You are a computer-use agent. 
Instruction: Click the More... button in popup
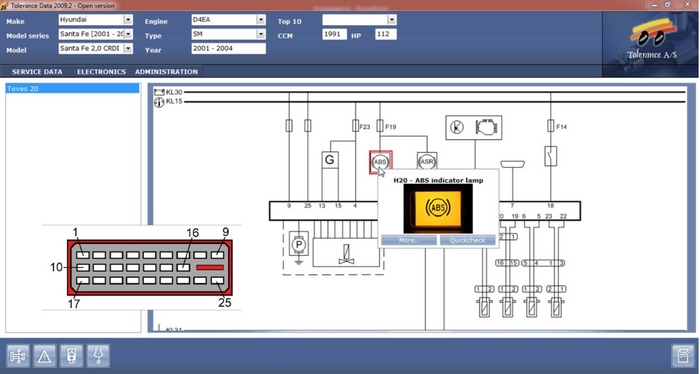point(409,240)
